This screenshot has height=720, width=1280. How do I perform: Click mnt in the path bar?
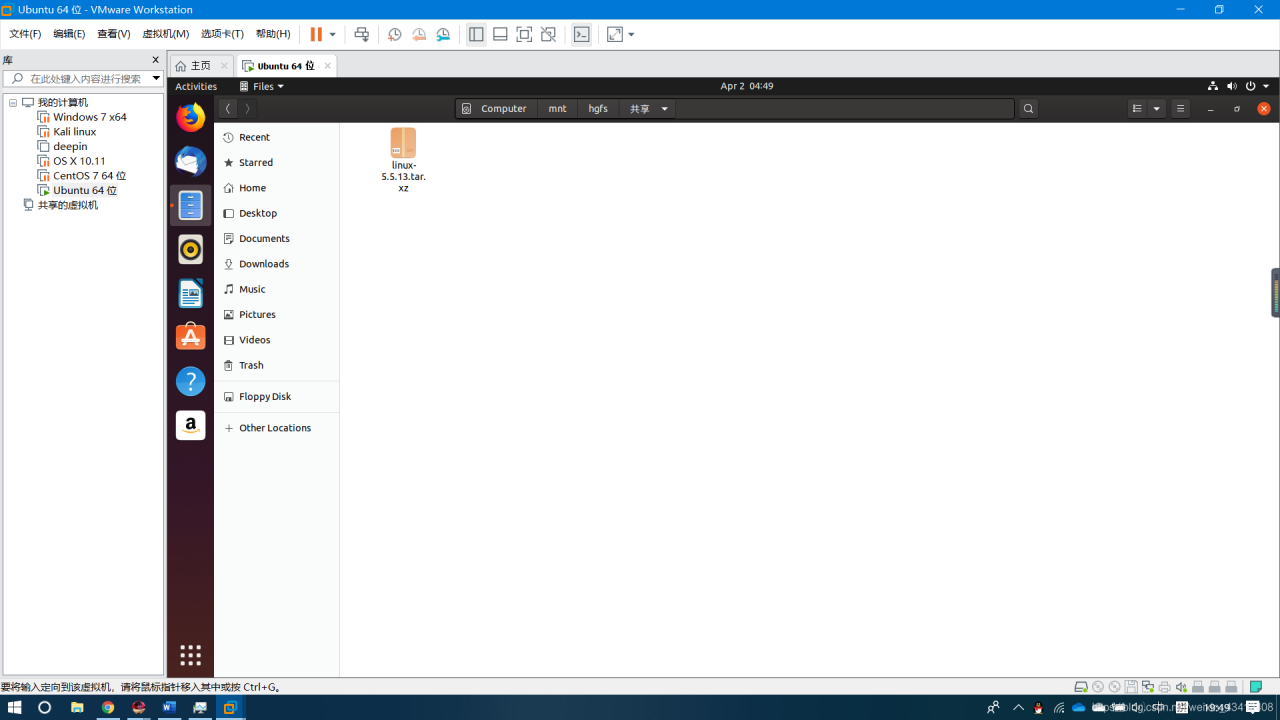557,108
